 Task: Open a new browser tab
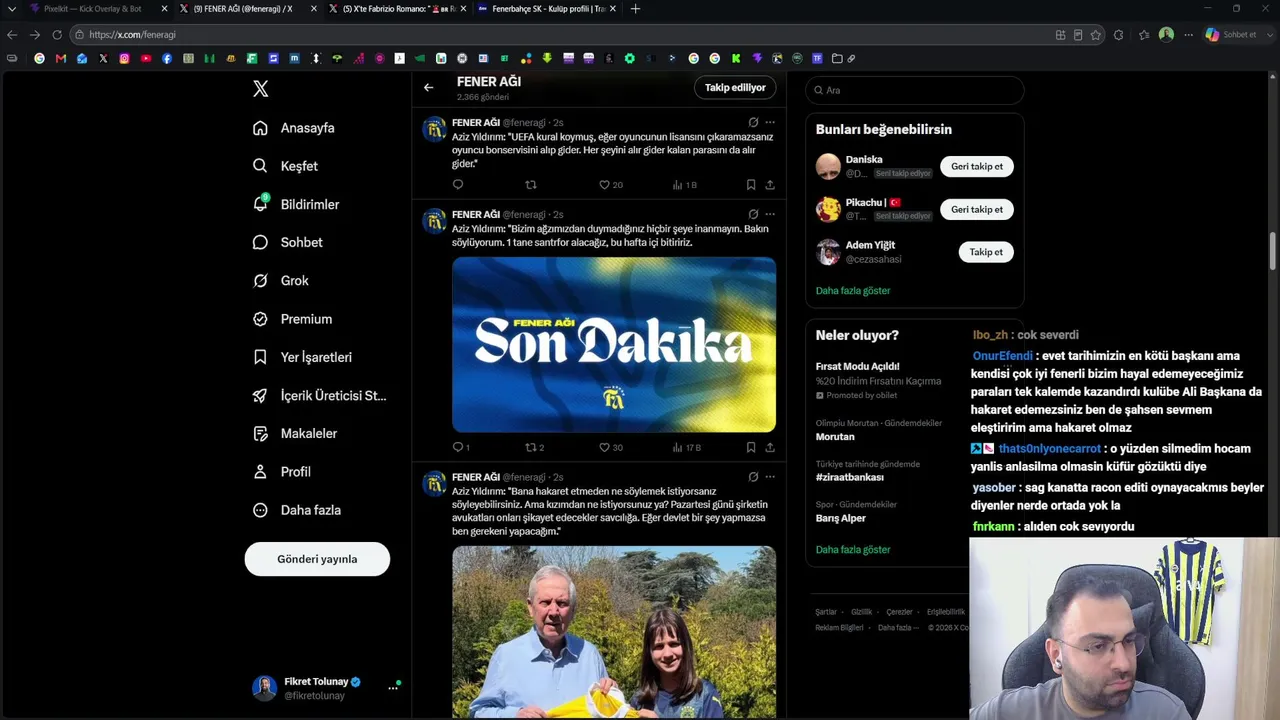point(635,9)
